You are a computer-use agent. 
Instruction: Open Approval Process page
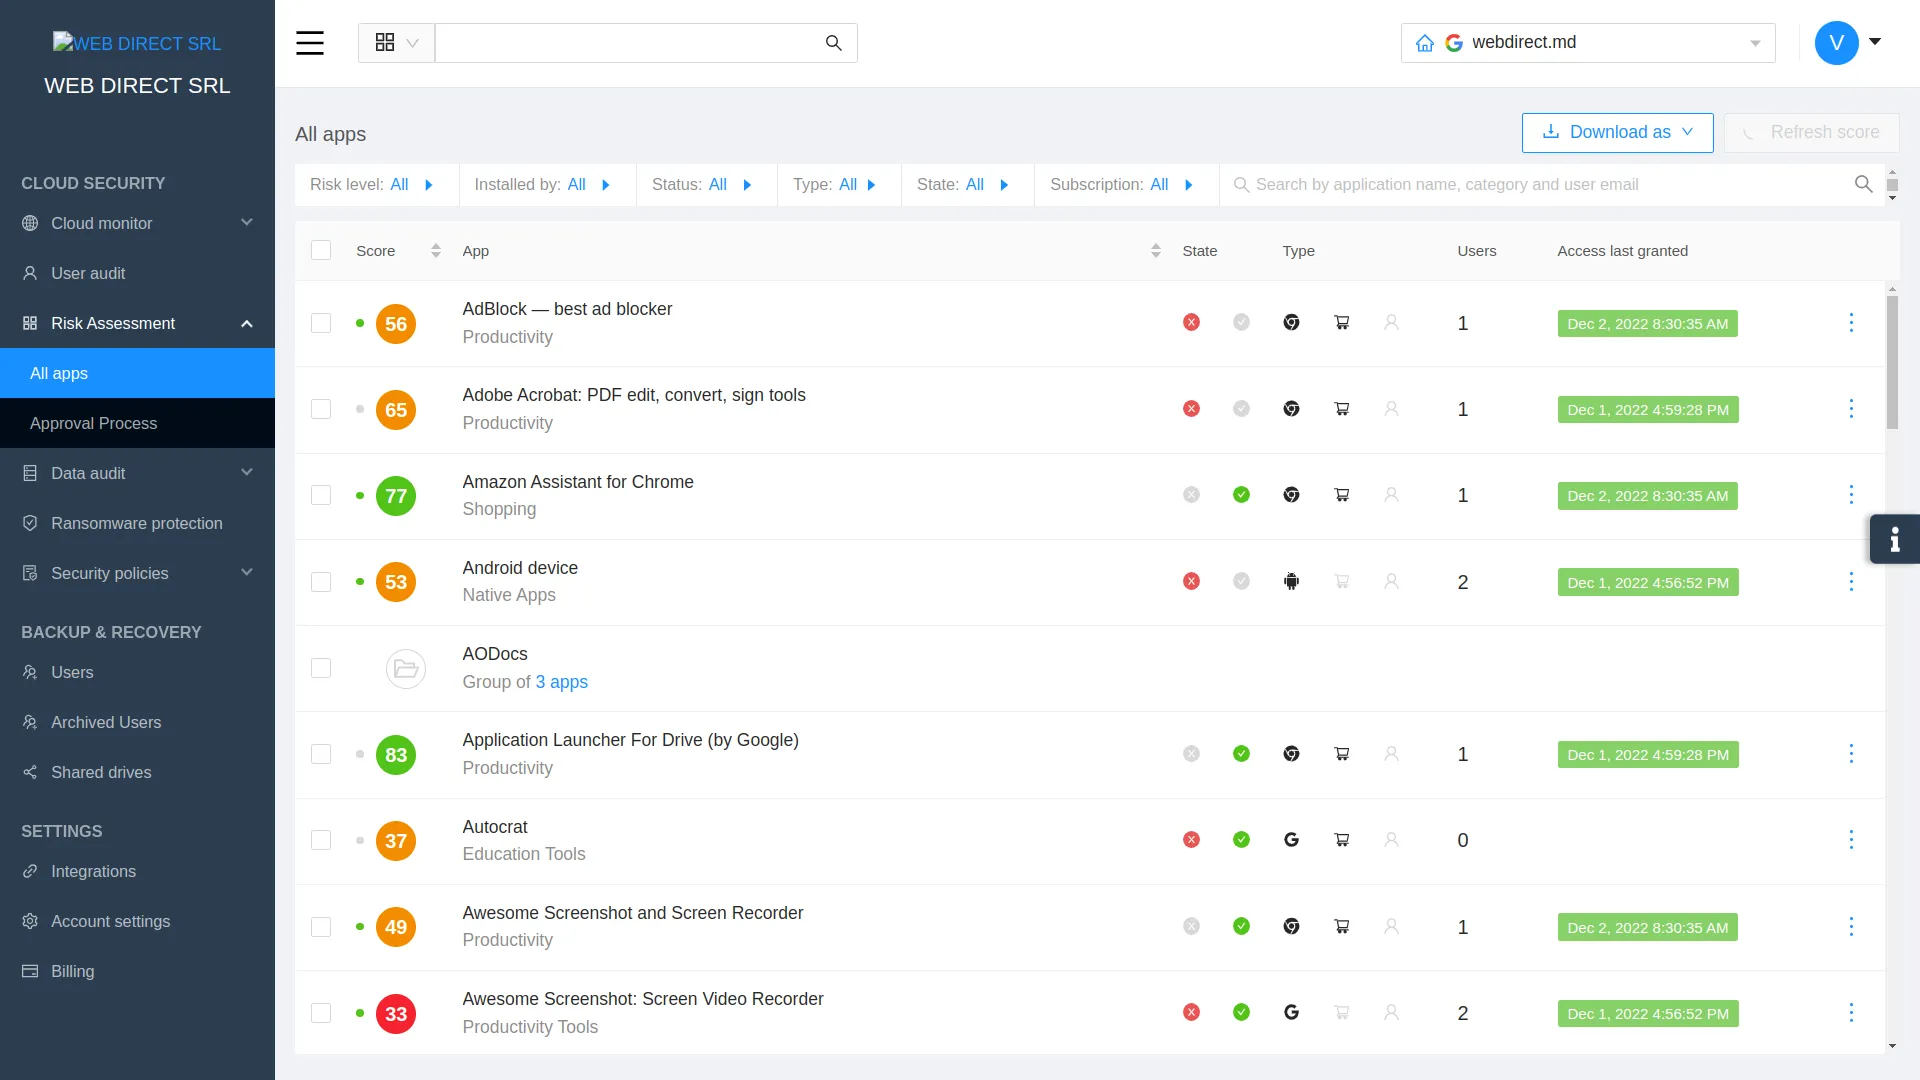tap(137, 423)
